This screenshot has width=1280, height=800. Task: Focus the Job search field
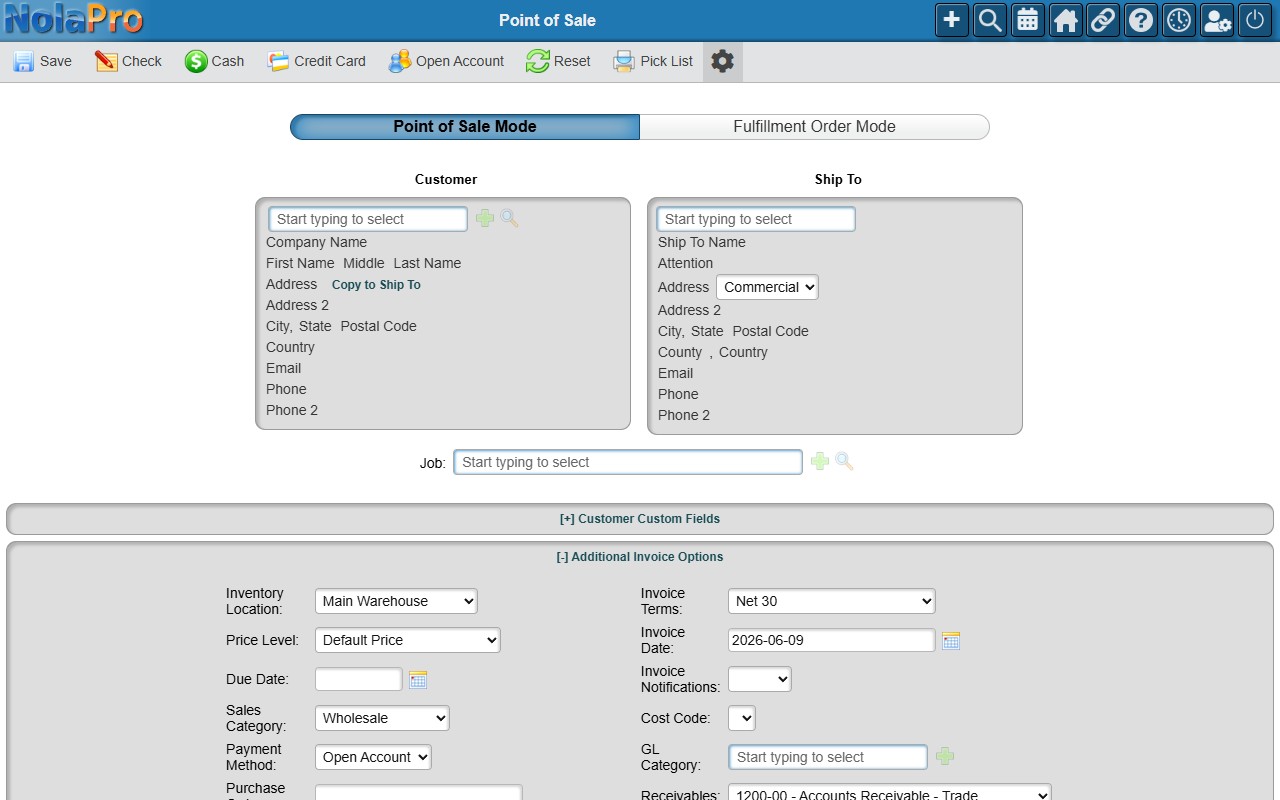(628, 462)
